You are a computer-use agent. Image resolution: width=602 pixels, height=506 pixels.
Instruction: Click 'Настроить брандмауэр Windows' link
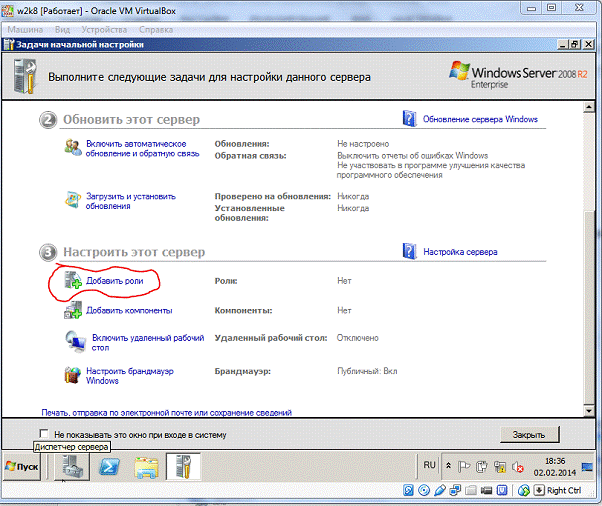(x=130, y=376)
